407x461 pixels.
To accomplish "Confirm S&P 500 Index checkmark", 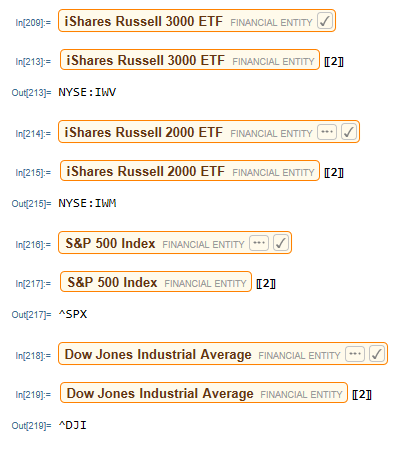I will click(x=281, y=243).
